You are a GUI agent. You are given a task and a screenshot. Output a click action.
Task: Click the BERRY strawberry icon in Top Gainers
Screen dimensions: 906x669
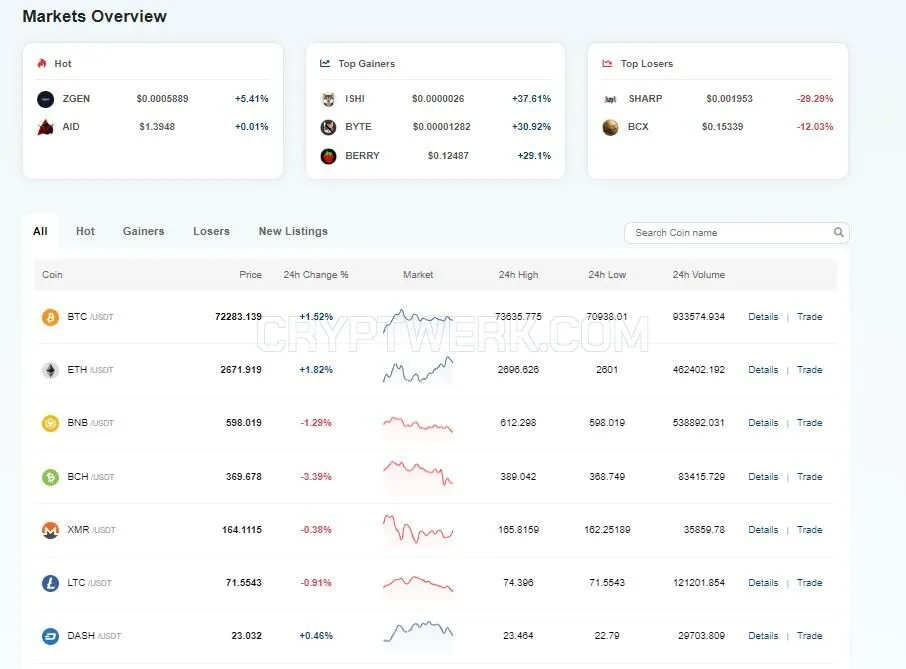point(328,156)
